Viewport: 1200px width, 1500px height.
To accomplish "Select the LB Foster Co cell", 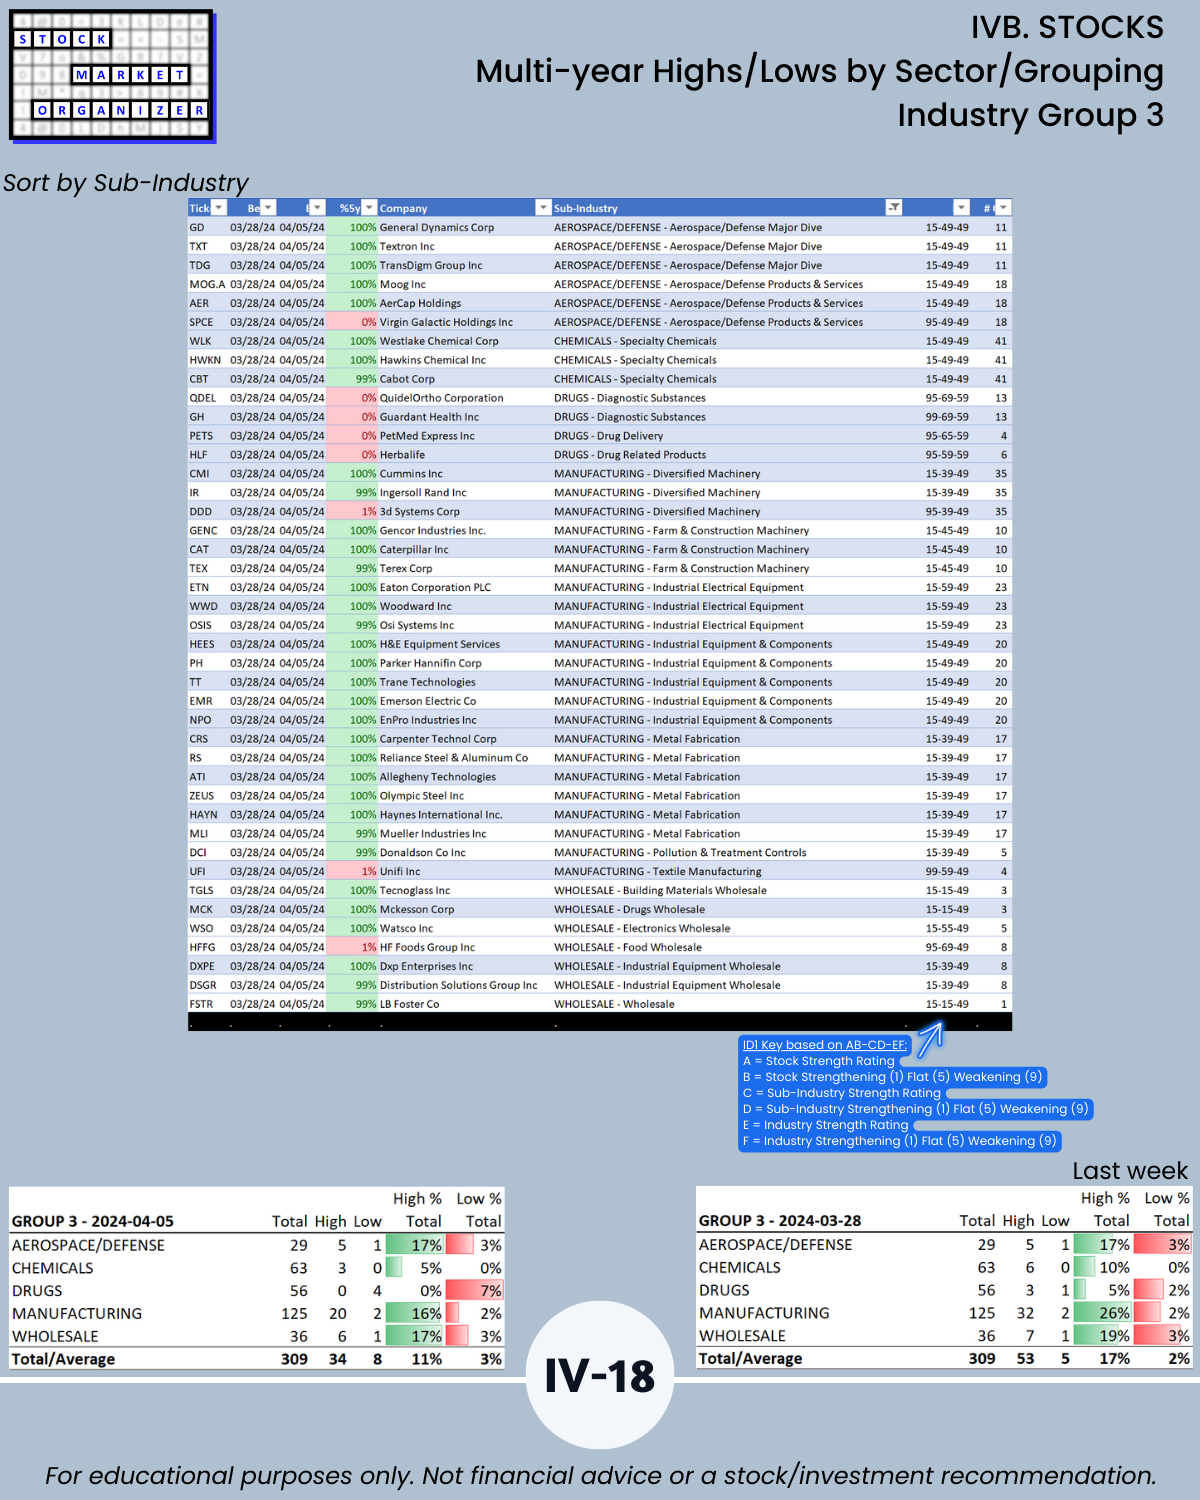I will point(409,1005).
